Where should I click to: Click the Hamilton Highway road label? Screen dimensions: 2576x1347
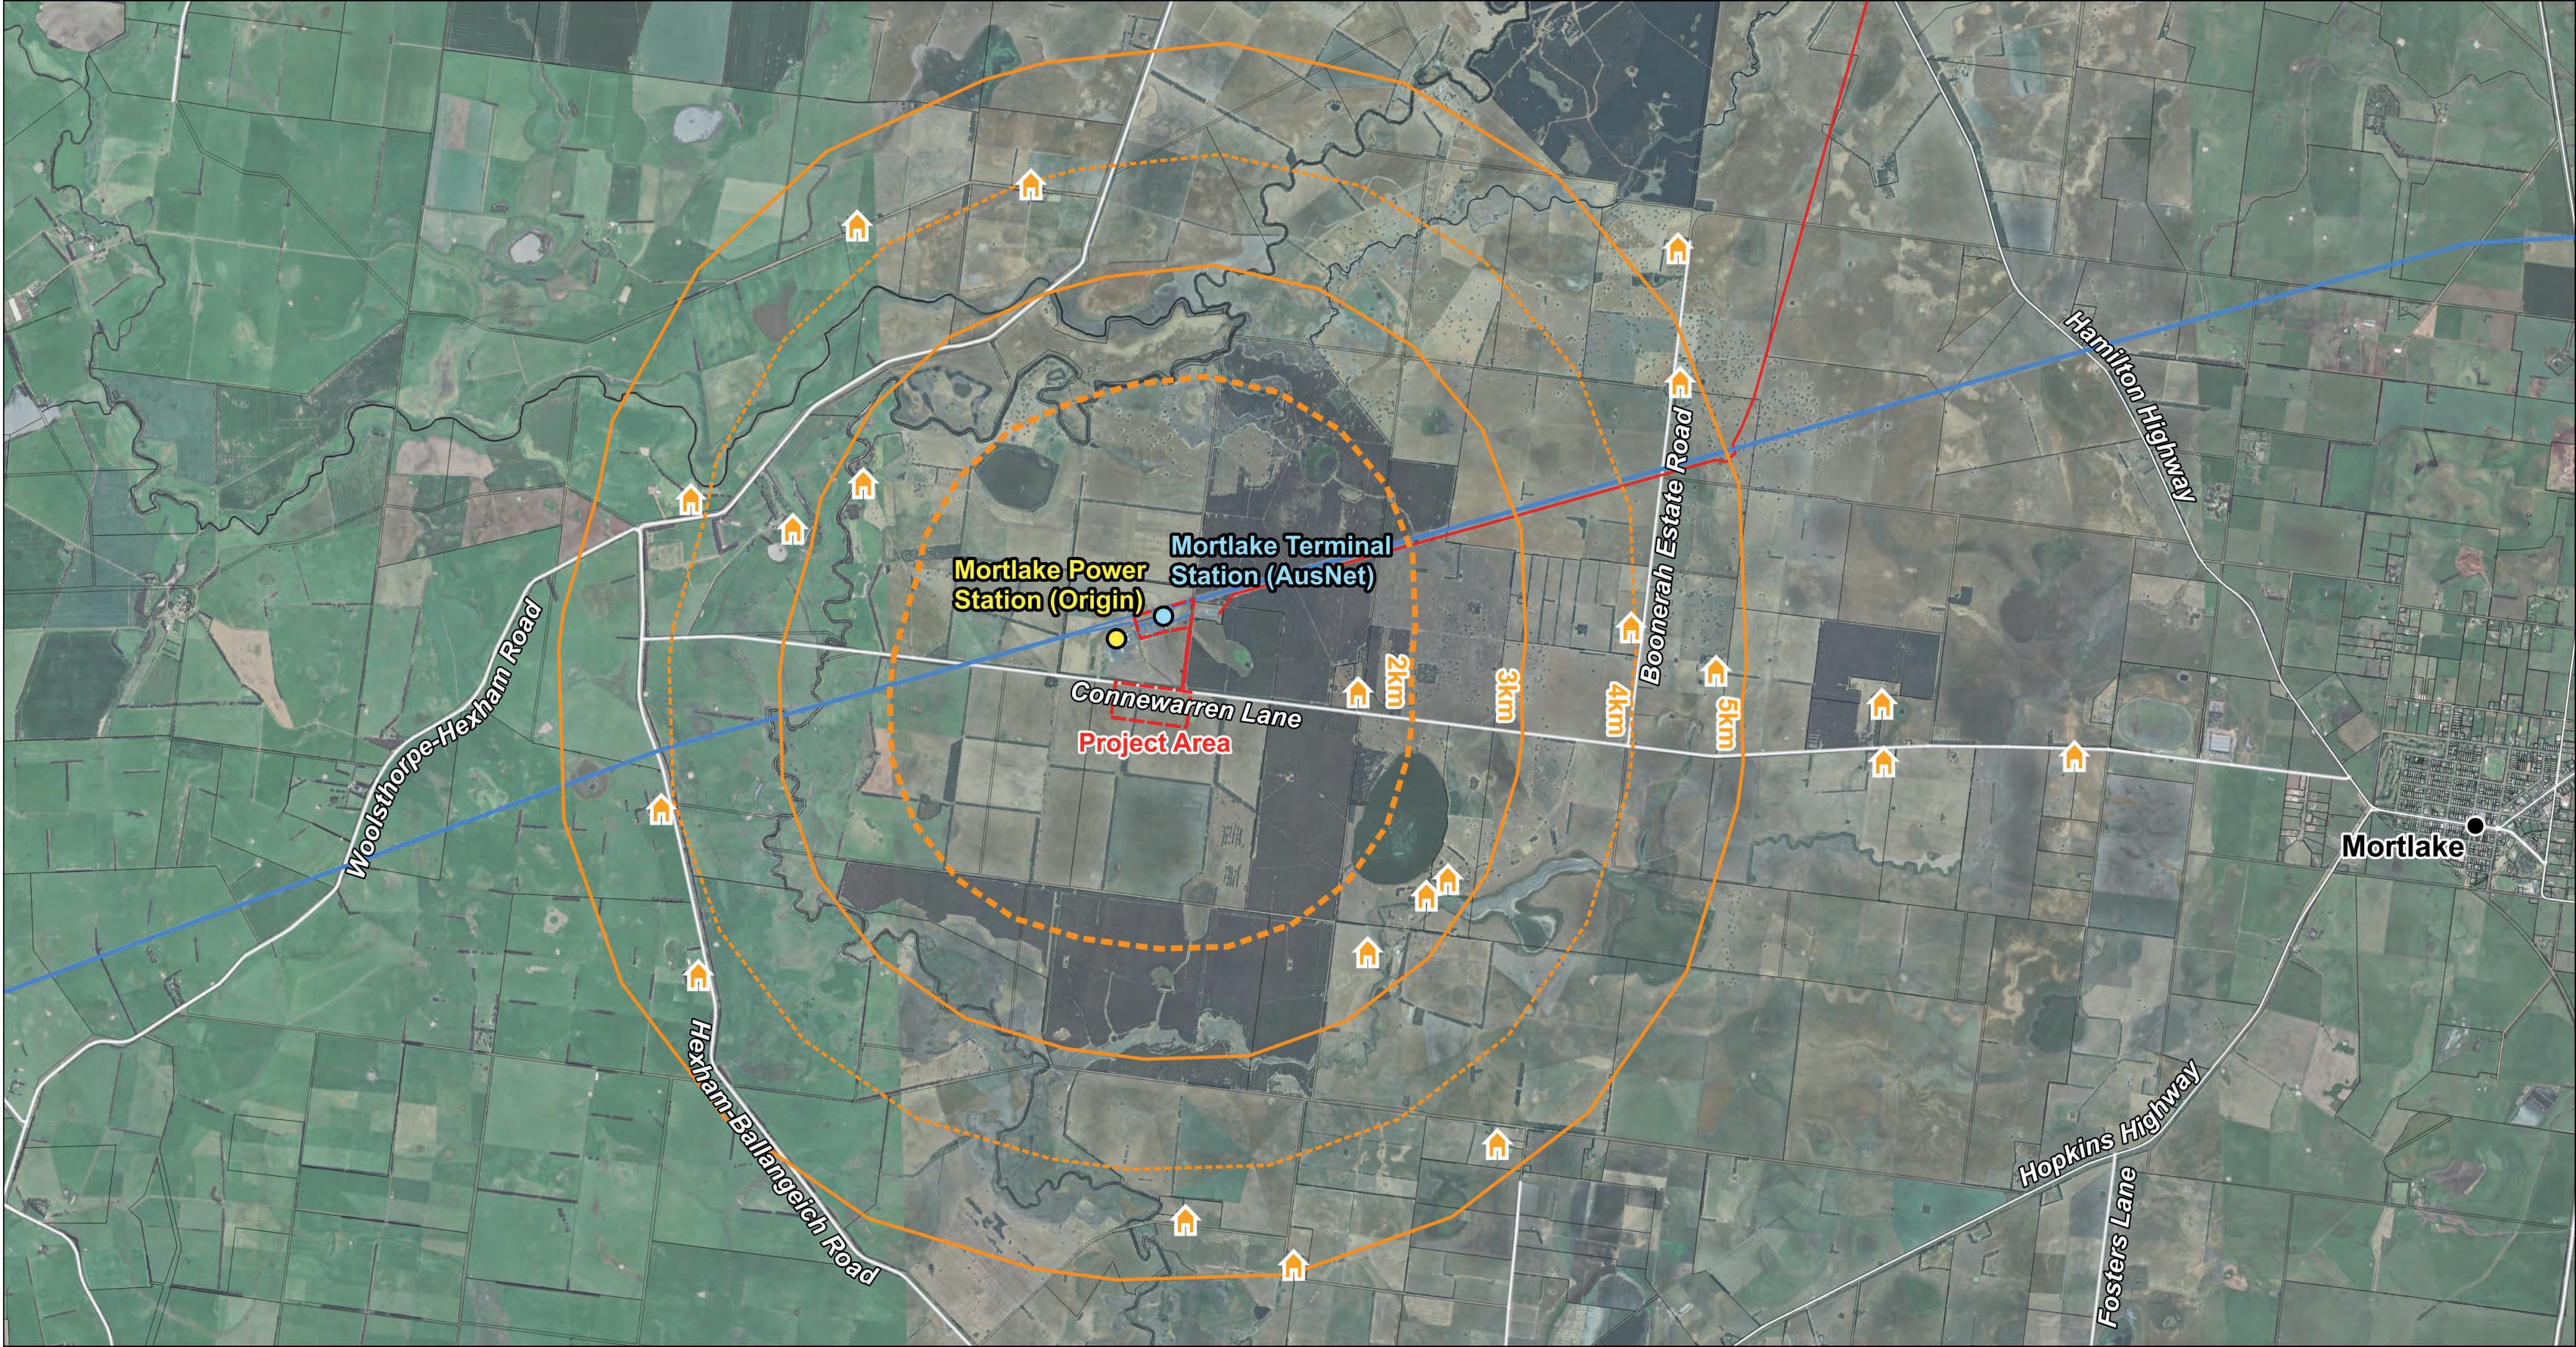[2130, 406]
